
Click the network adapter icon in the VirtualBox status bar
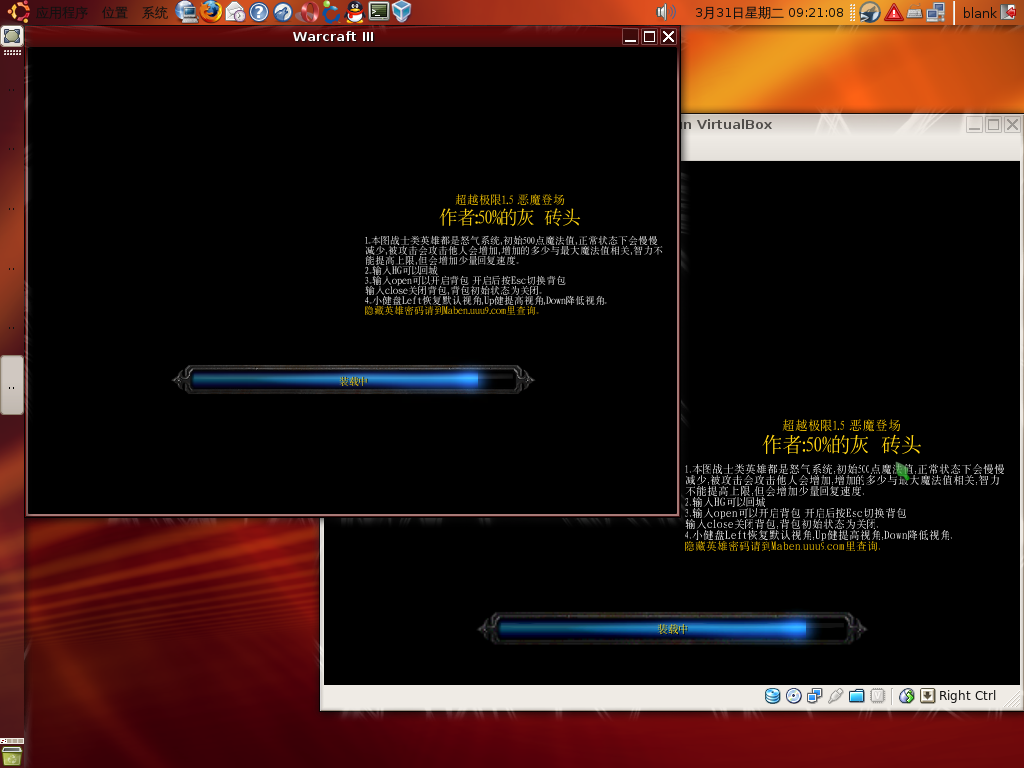(x=814, y=696)
